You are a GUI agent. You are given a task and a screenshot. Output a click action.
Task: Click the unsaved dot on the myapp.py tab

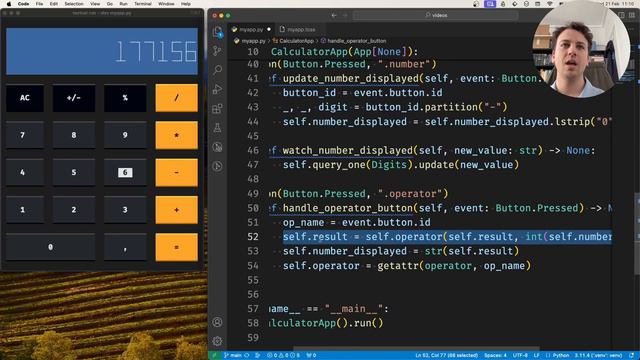point(269,29)
